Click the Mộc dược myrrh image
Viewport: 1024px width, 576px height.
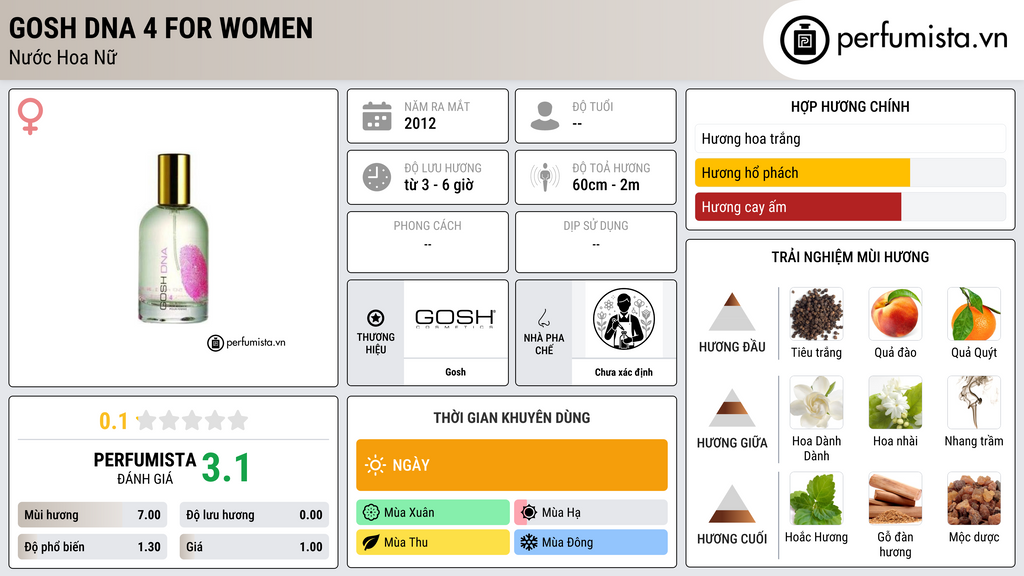click(974, 498)
